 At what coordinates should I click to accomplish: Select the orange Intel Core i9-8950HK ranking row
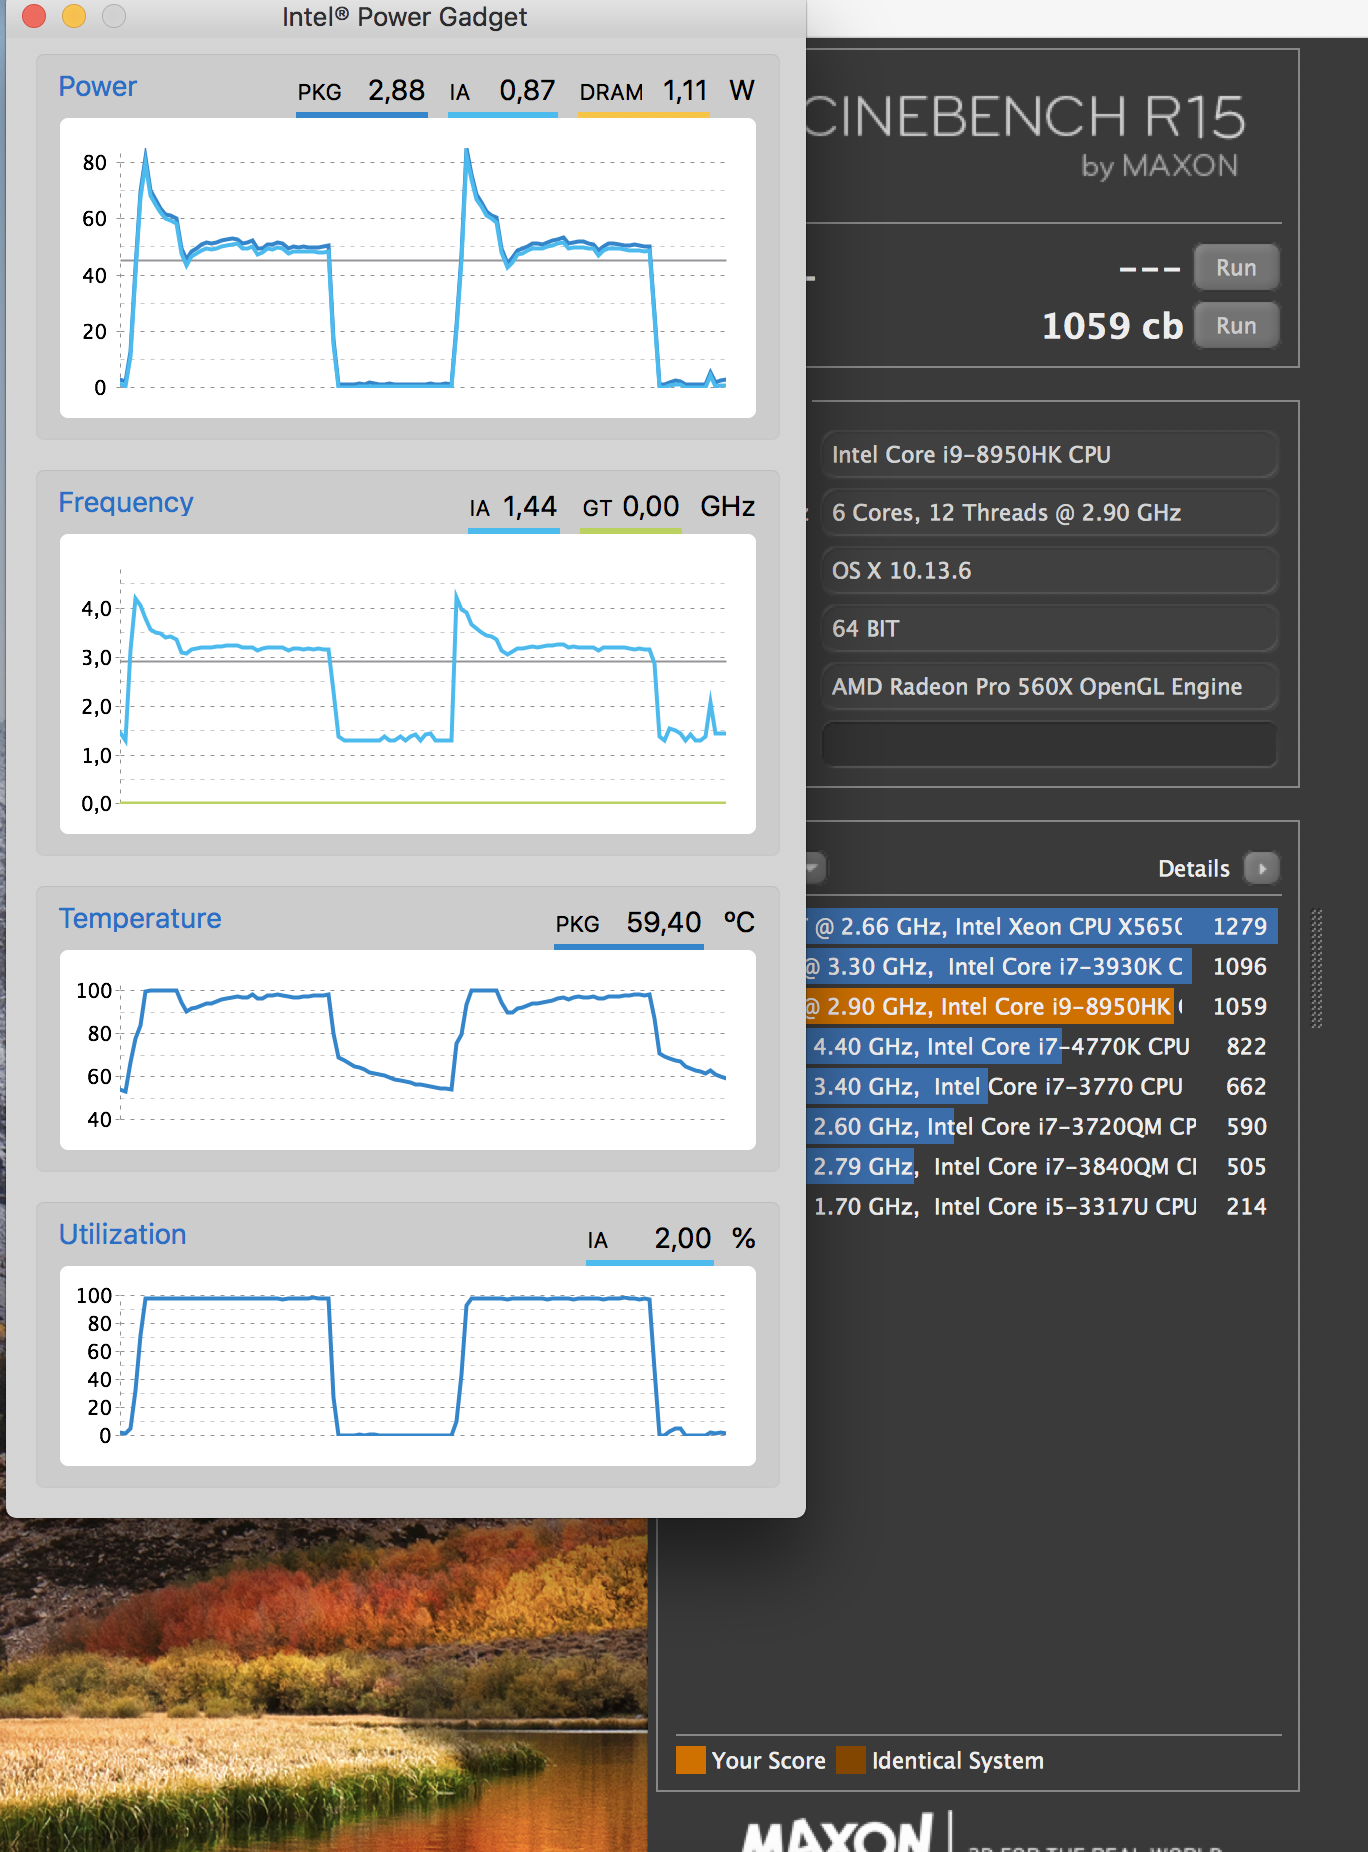click(1042, 1006)
